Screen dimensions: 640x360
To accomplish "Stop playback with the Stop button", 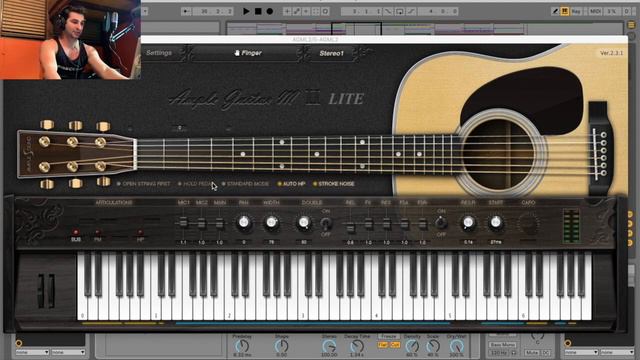I will pos(258,11).
